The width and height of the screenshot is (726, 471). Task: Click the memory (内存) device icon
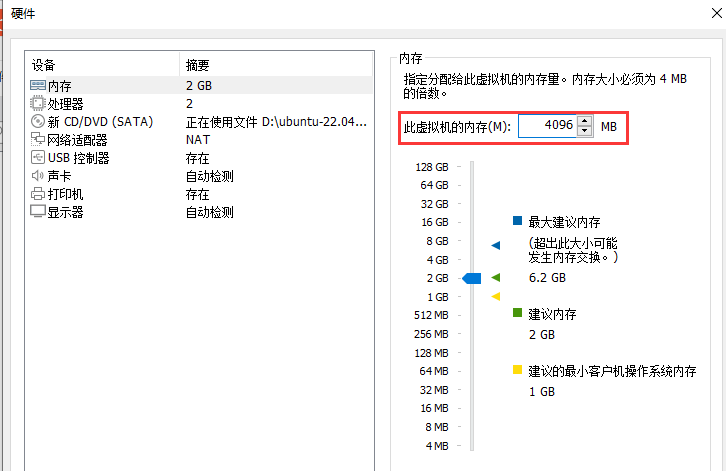click(x=38, y=85)
